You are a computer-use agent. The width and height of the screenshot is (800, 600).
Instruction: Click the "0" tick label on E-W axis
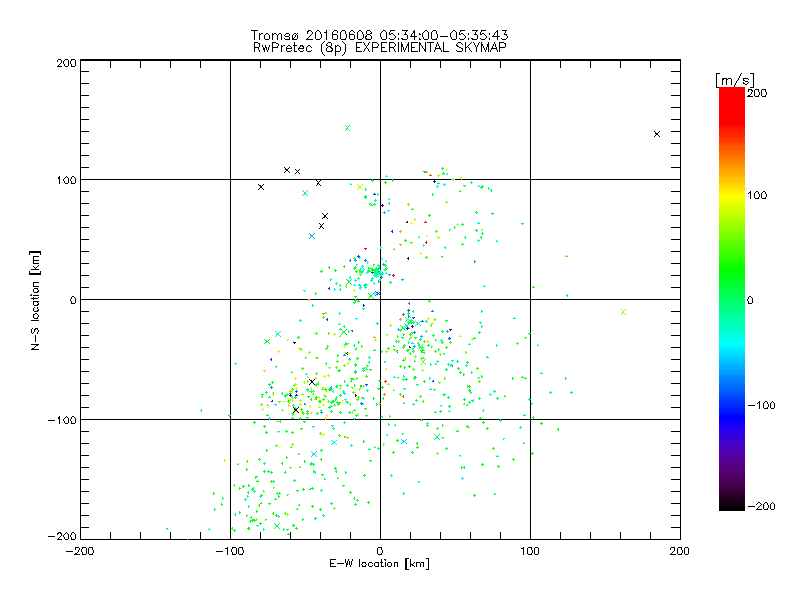coord(380,551)
